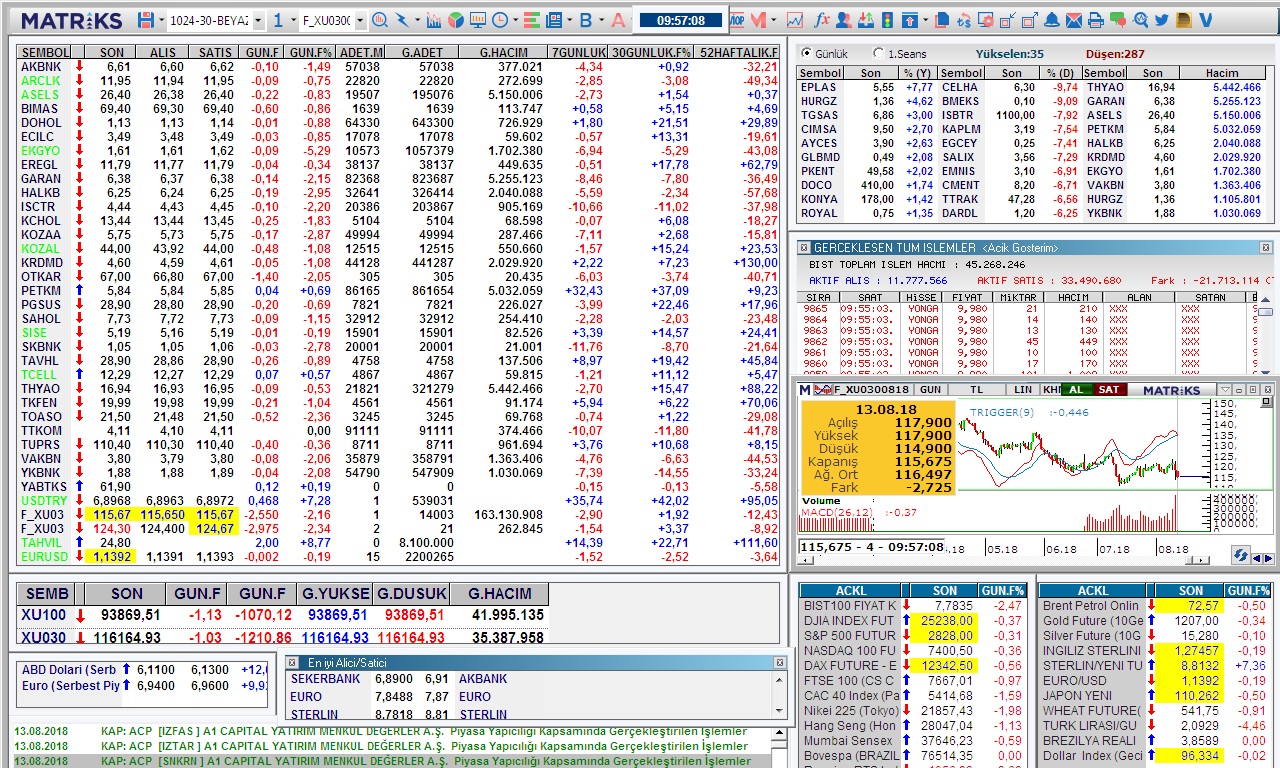The width and height of the screenshot is (1280, 768).
Task: Click the SEMBOL column header
Action: (45, 52)
